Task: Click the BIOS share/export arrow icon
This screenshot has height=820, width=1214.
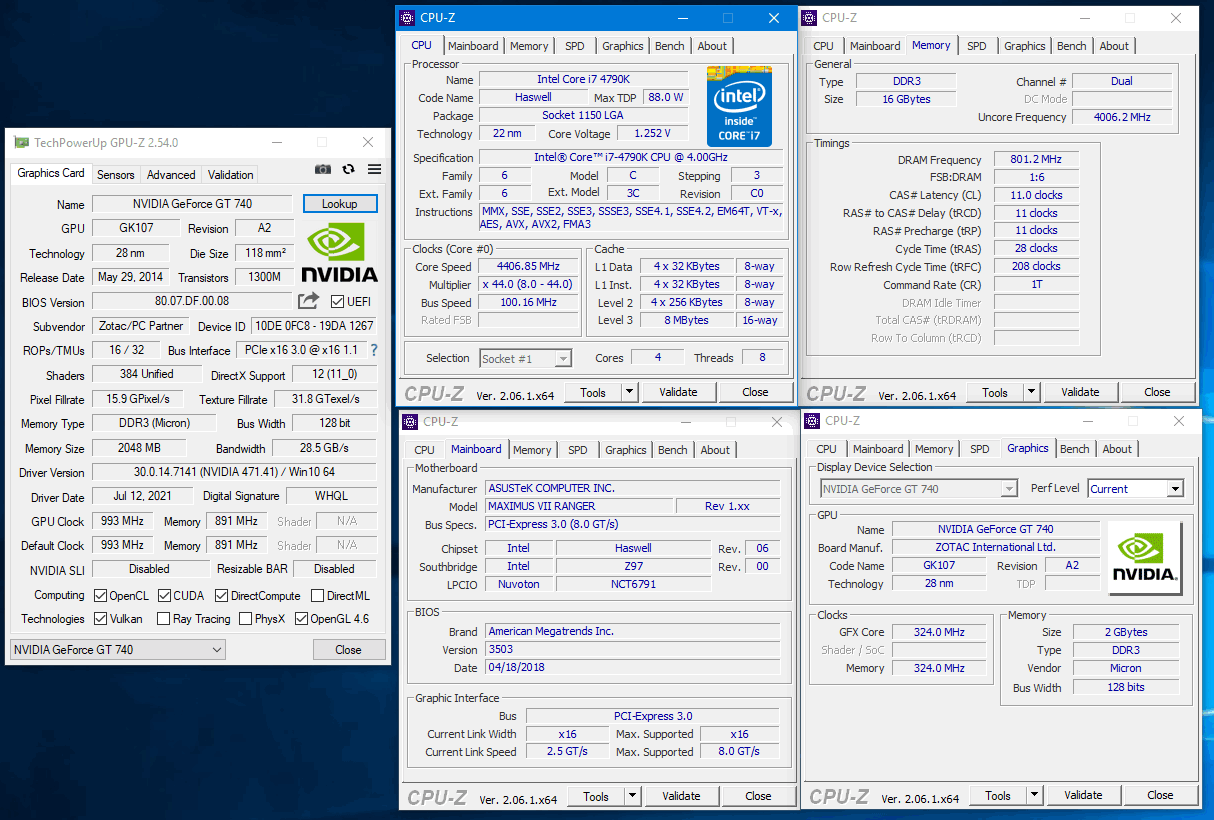Action: click(308, 301)
